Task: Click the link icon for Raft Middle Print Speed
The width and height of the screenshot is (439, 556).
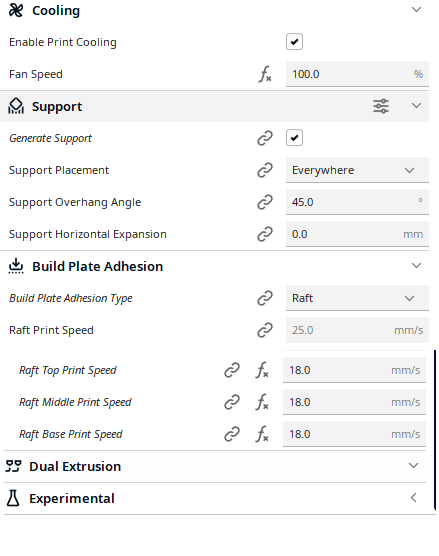Action: (232, 402)
